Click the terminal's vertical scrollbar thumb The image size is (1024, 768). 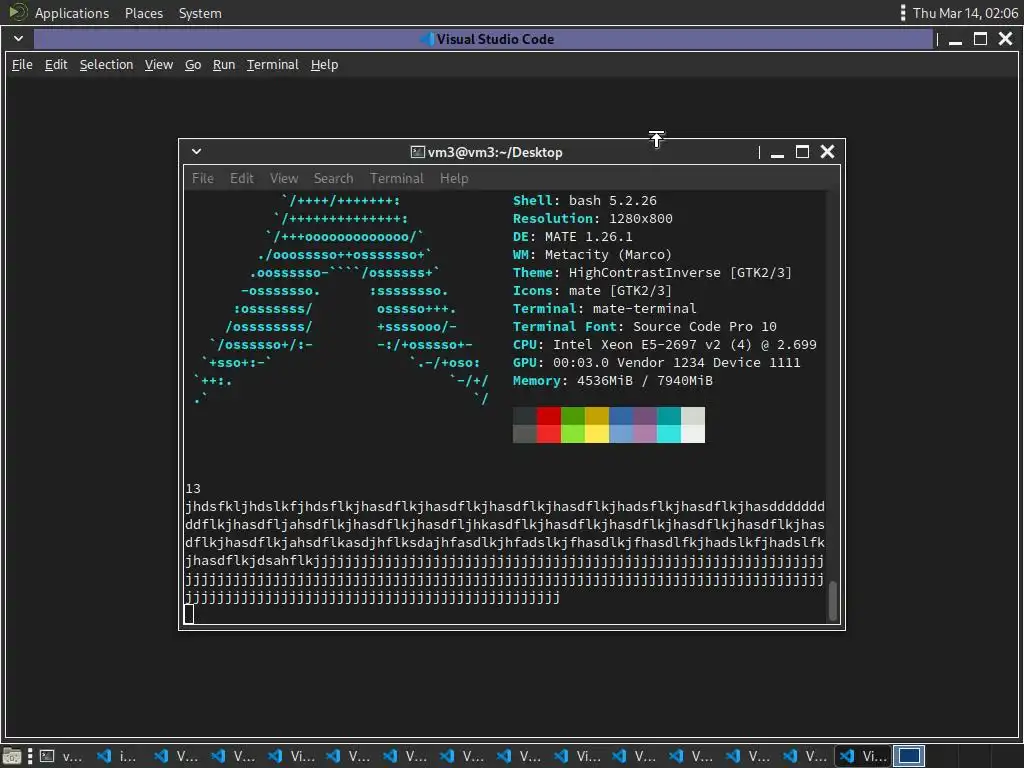point(833,600)
